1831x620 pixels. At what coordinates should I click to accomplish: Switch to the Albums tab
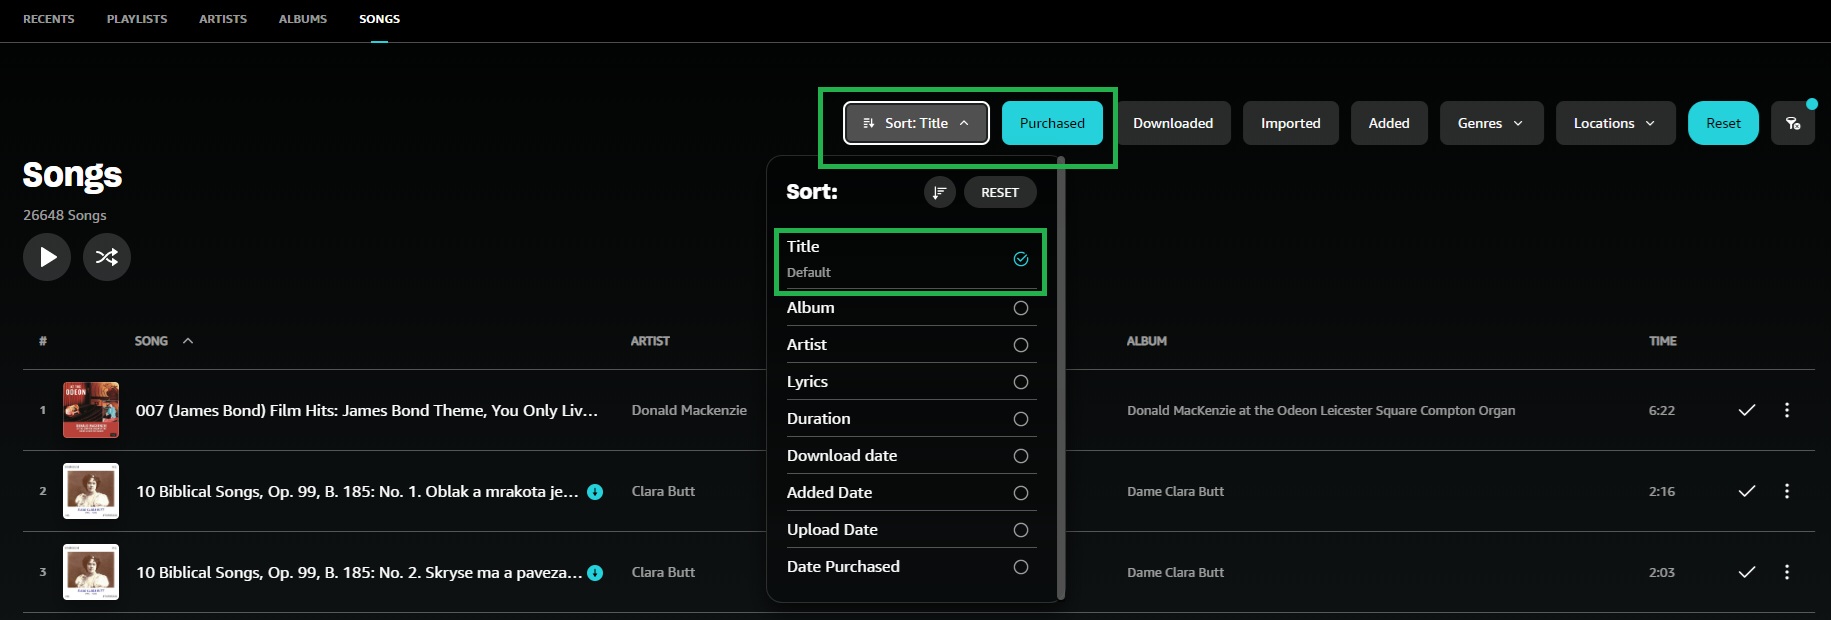(x=303, y=19)
